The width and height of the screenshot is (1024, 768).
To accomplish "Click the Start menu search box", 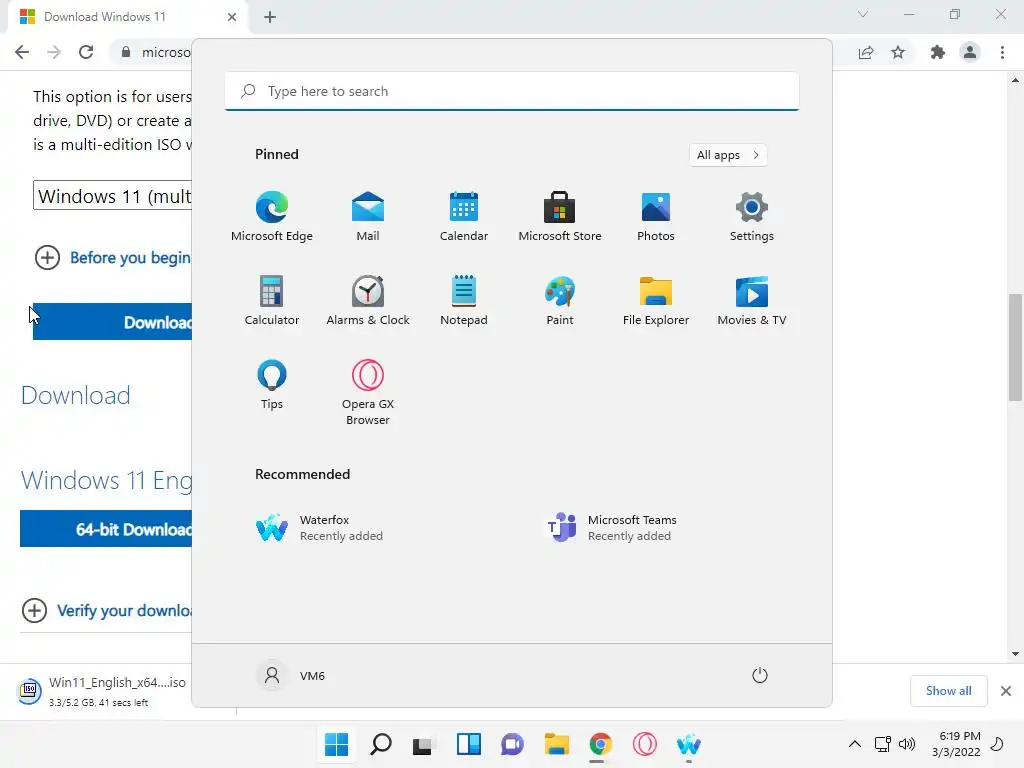I will 512,91.
